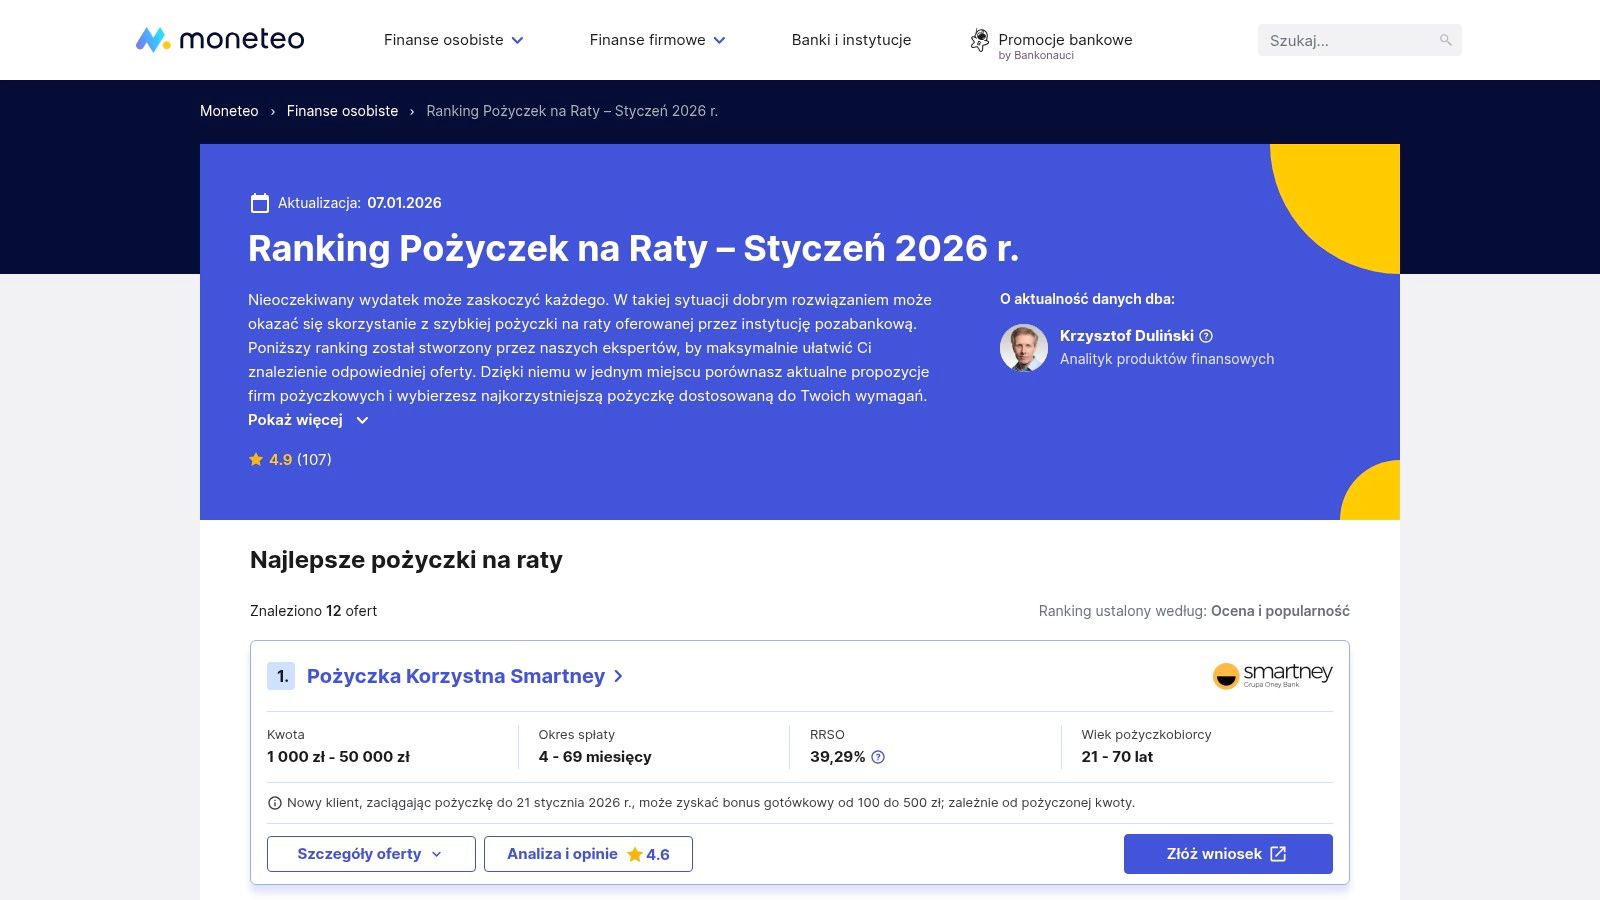Click the search magnifier icon

tap(1445, 40)
